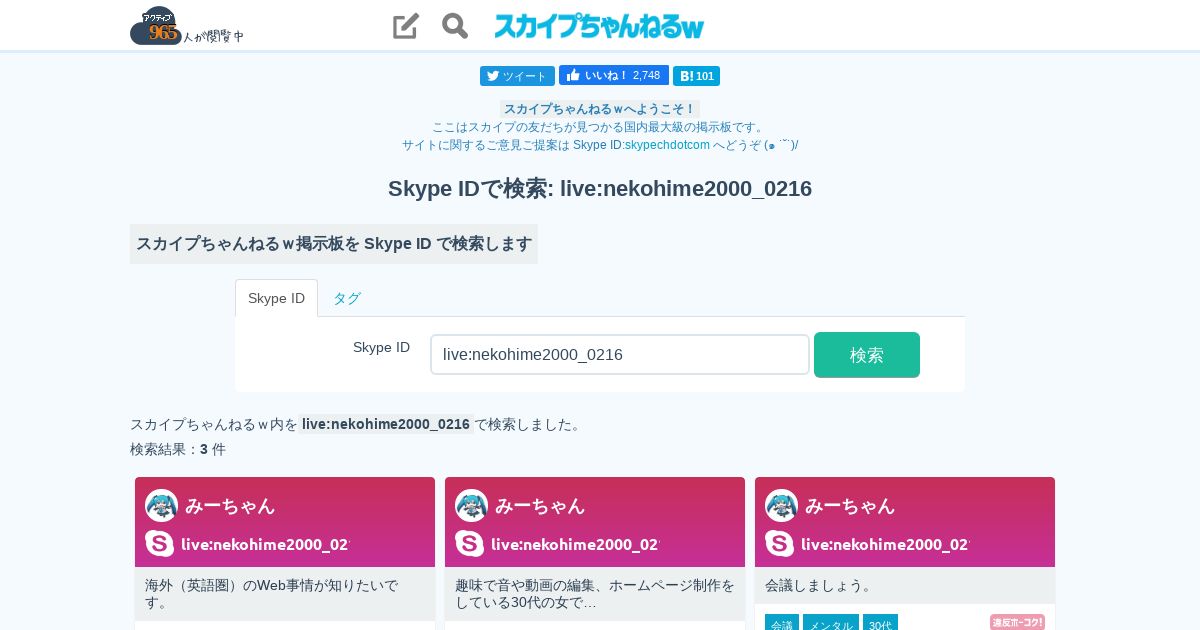Select the Skype ID tab
The image size is (1200, 630).
point(276,298)
